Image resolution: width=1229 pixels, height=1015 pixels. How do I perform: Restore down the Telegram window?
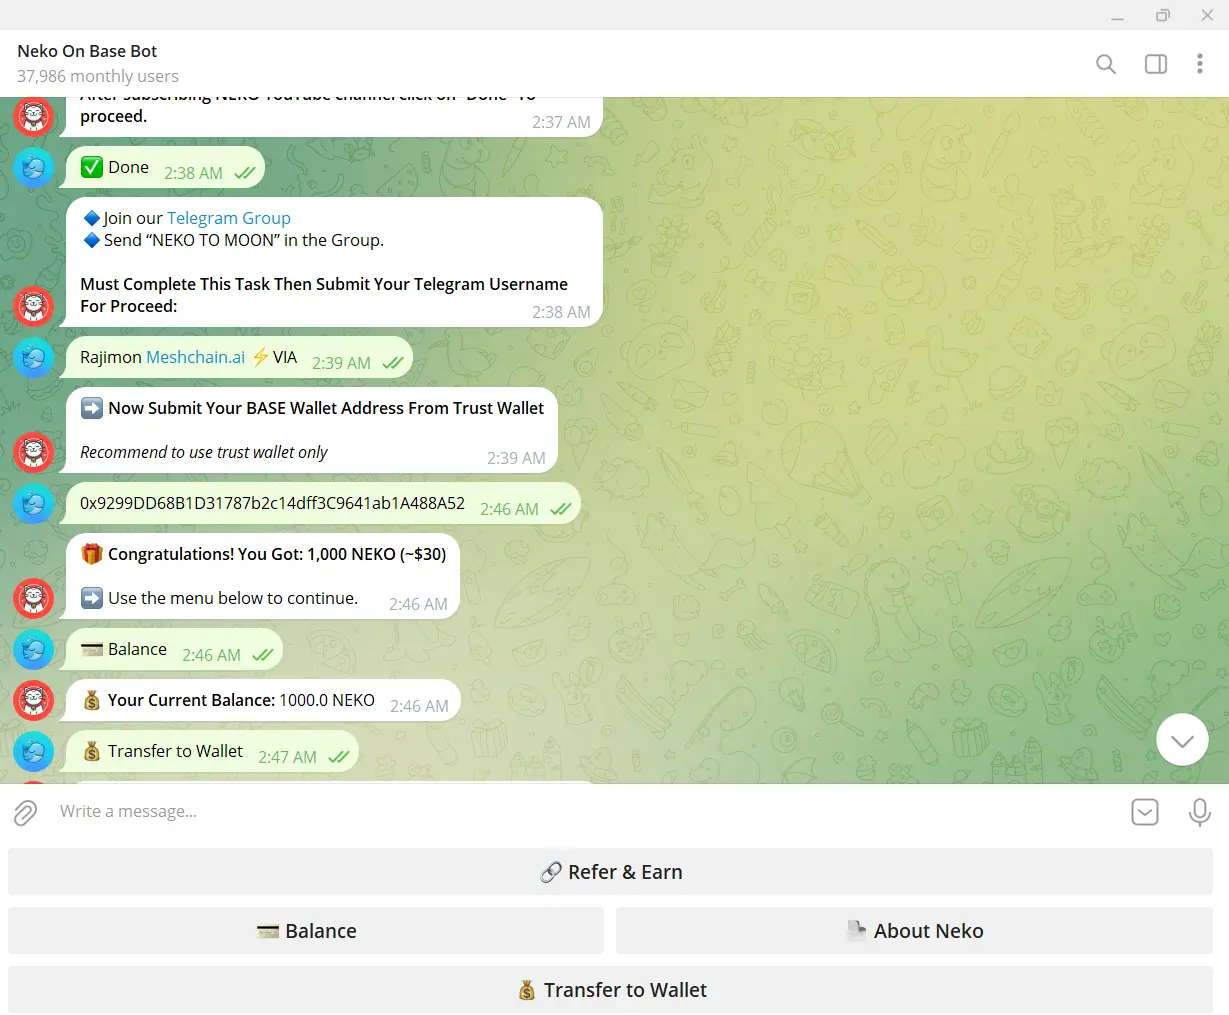point(1162,15)
